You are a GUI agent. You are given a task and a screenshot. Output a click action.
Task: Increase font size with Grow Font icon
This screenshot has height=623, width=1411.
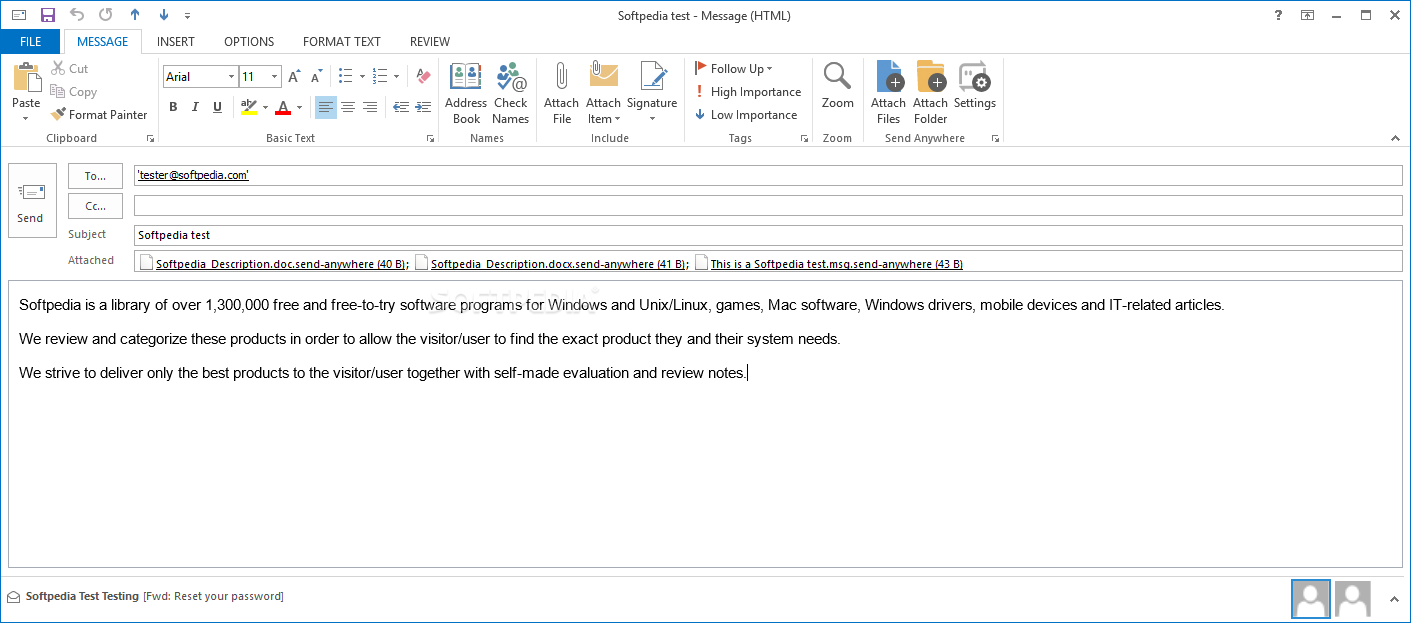(x=294, y=77)
